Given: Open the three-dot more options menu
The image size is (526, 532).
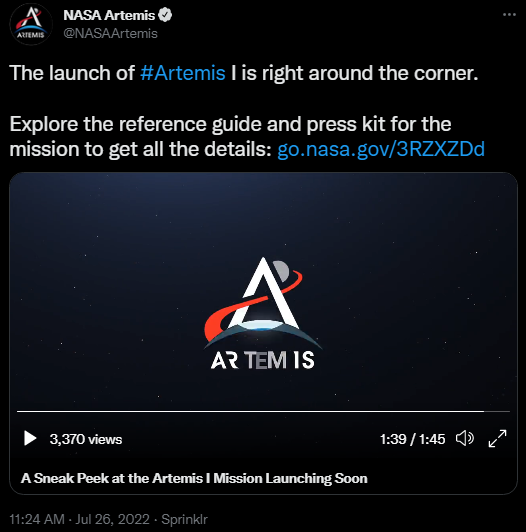Looking at the screenshot, I should pyautogui.click(x=509, y=15).
